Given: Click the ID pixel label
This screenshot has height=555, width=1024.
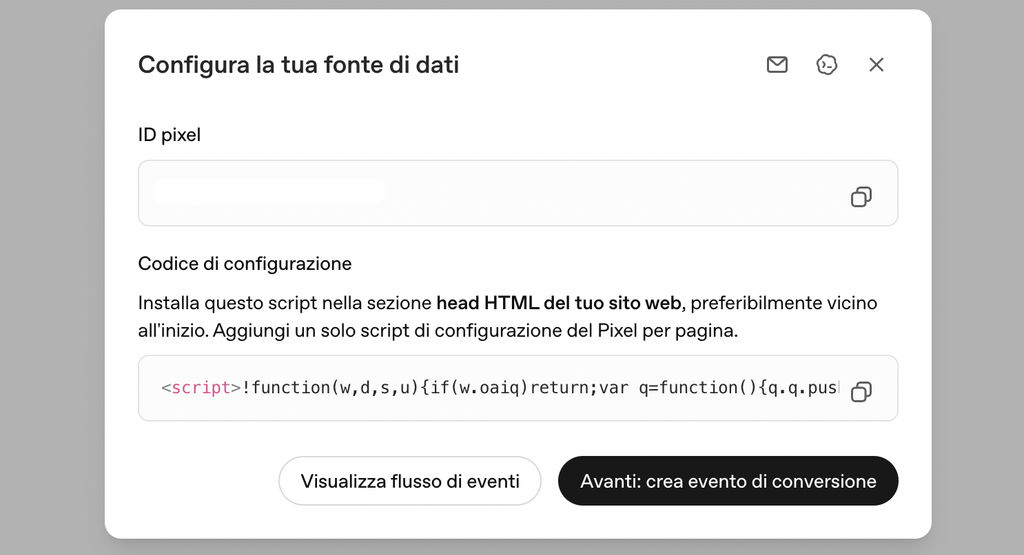Looking at the screenshot, I should tap(169, 135).
